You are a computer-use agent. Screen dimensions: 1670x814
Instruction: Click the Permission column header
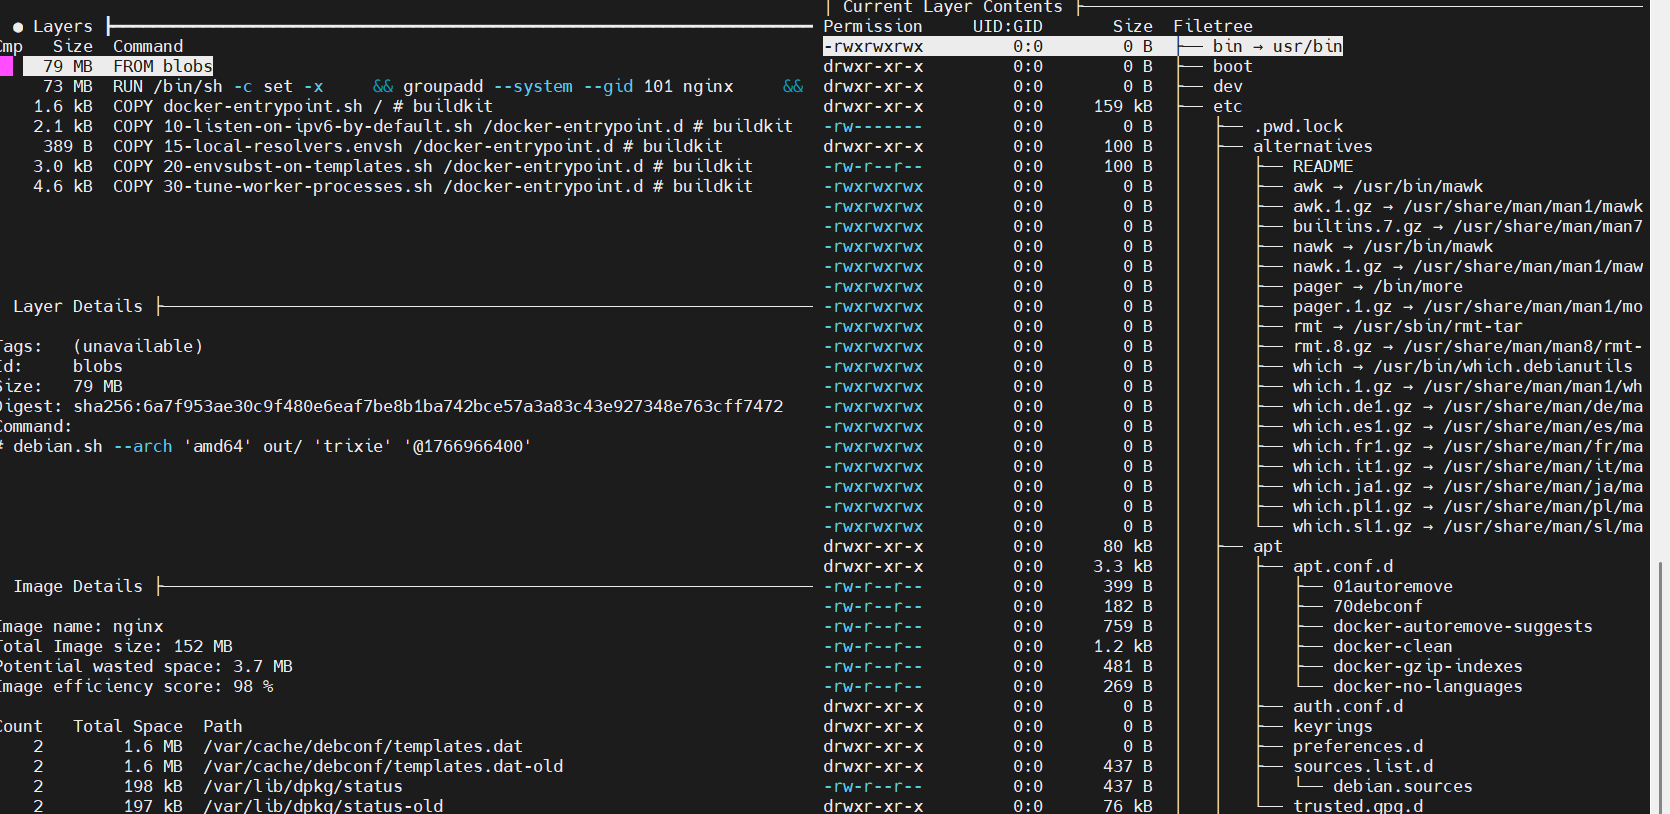[873, 26]
